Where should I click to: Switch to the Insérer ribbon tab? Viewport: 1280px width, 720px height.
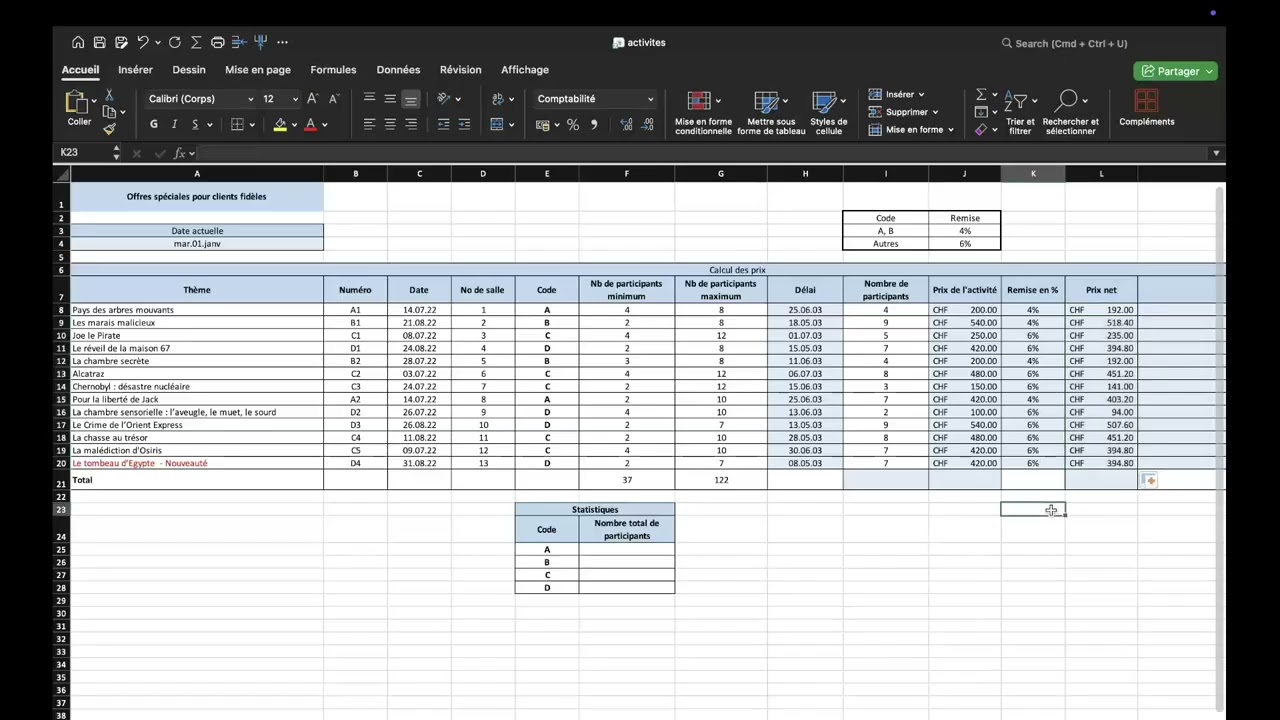[135, 70]
